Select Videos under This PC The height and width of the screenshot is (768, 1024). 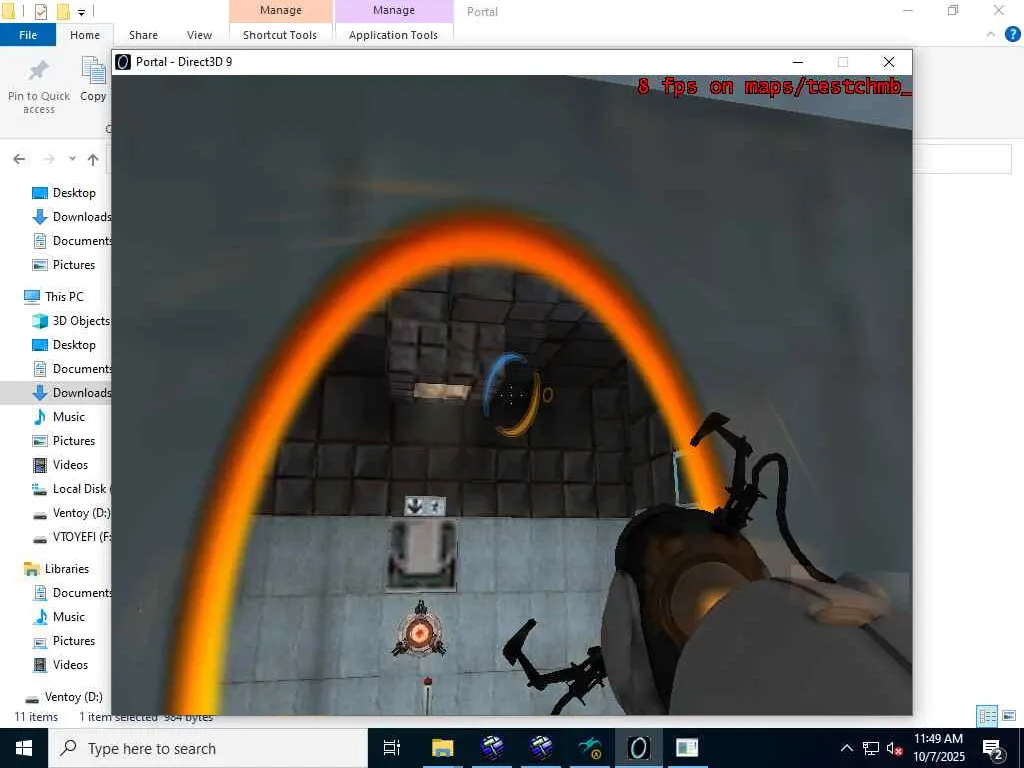point(61,465)
